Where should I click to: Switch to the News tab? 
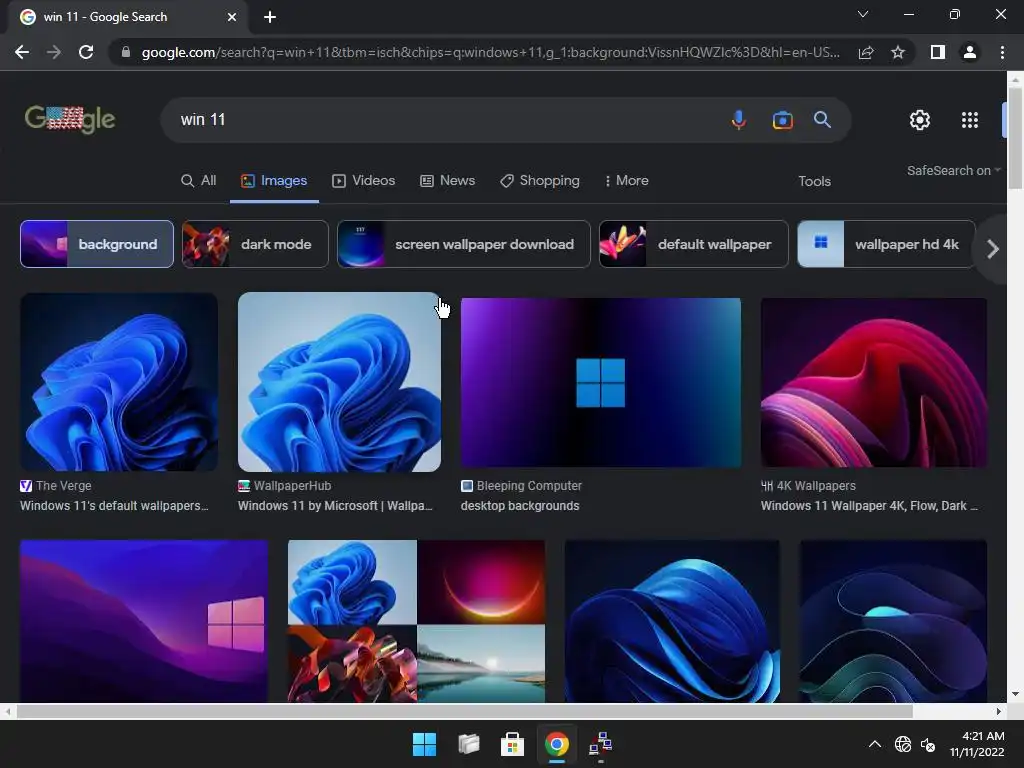447,181
